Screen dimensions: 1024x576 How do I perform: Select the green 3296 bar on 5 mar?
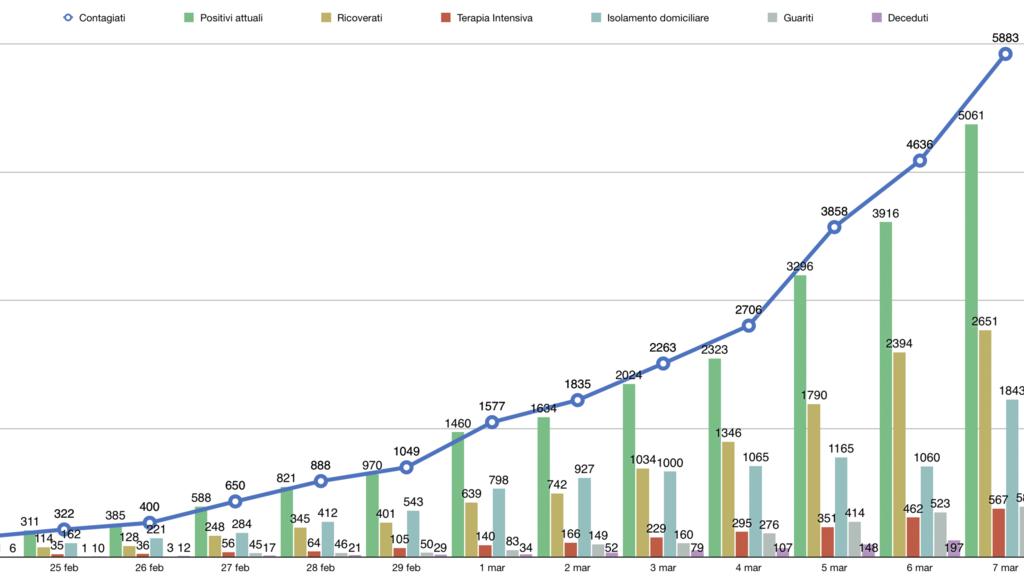coord(800,415)
